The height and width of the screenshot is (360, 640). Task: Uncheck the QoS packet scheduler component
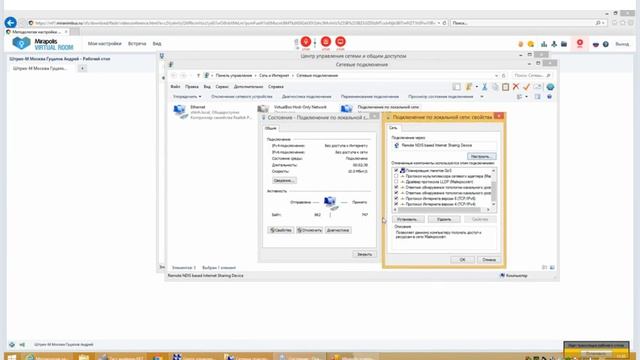[396, 171]
